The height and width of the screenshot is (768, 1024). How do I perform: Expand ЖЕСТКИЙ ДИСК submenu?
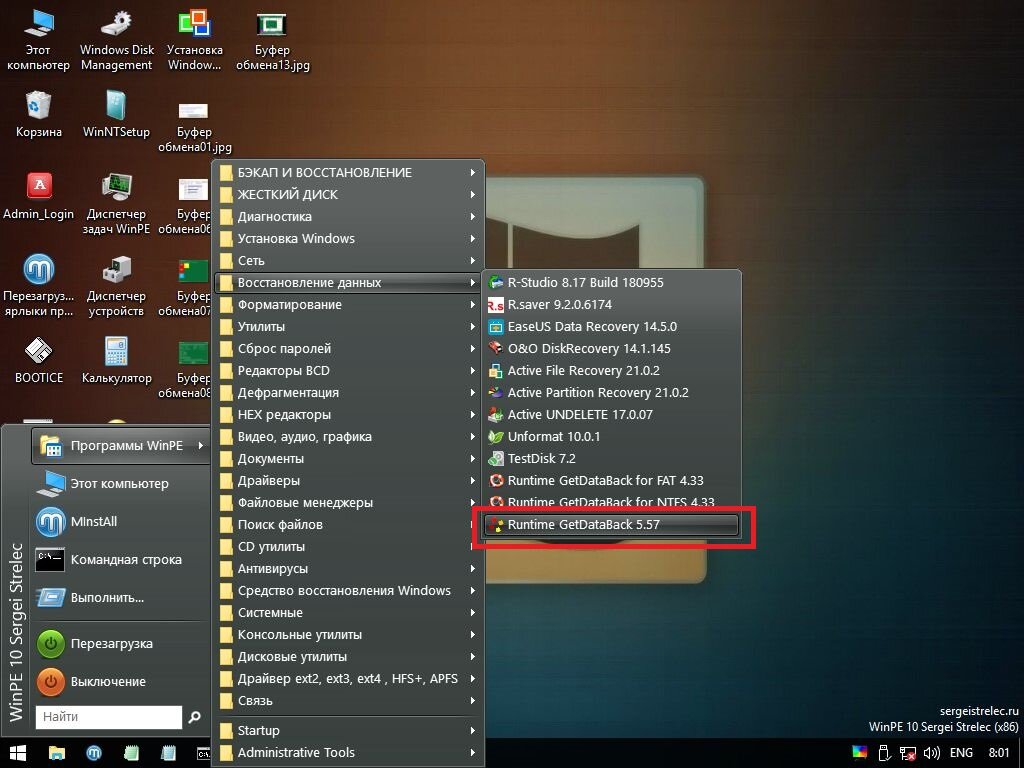[x=349, y=195]
